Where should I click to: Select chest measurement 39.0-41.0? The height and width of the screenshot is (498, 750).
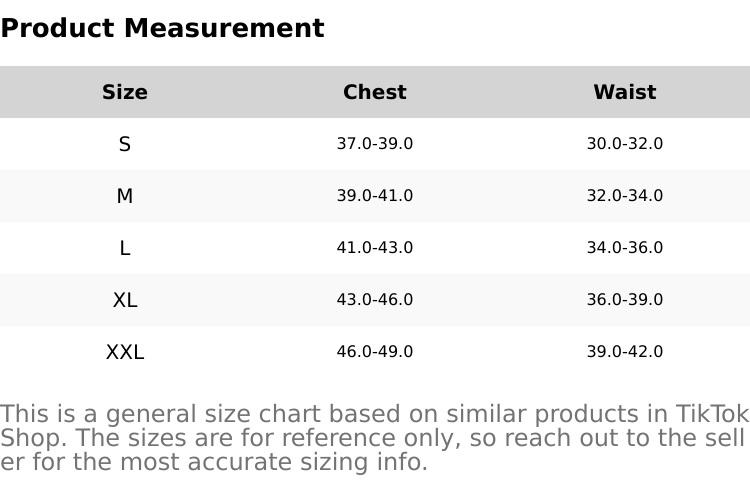375,196
